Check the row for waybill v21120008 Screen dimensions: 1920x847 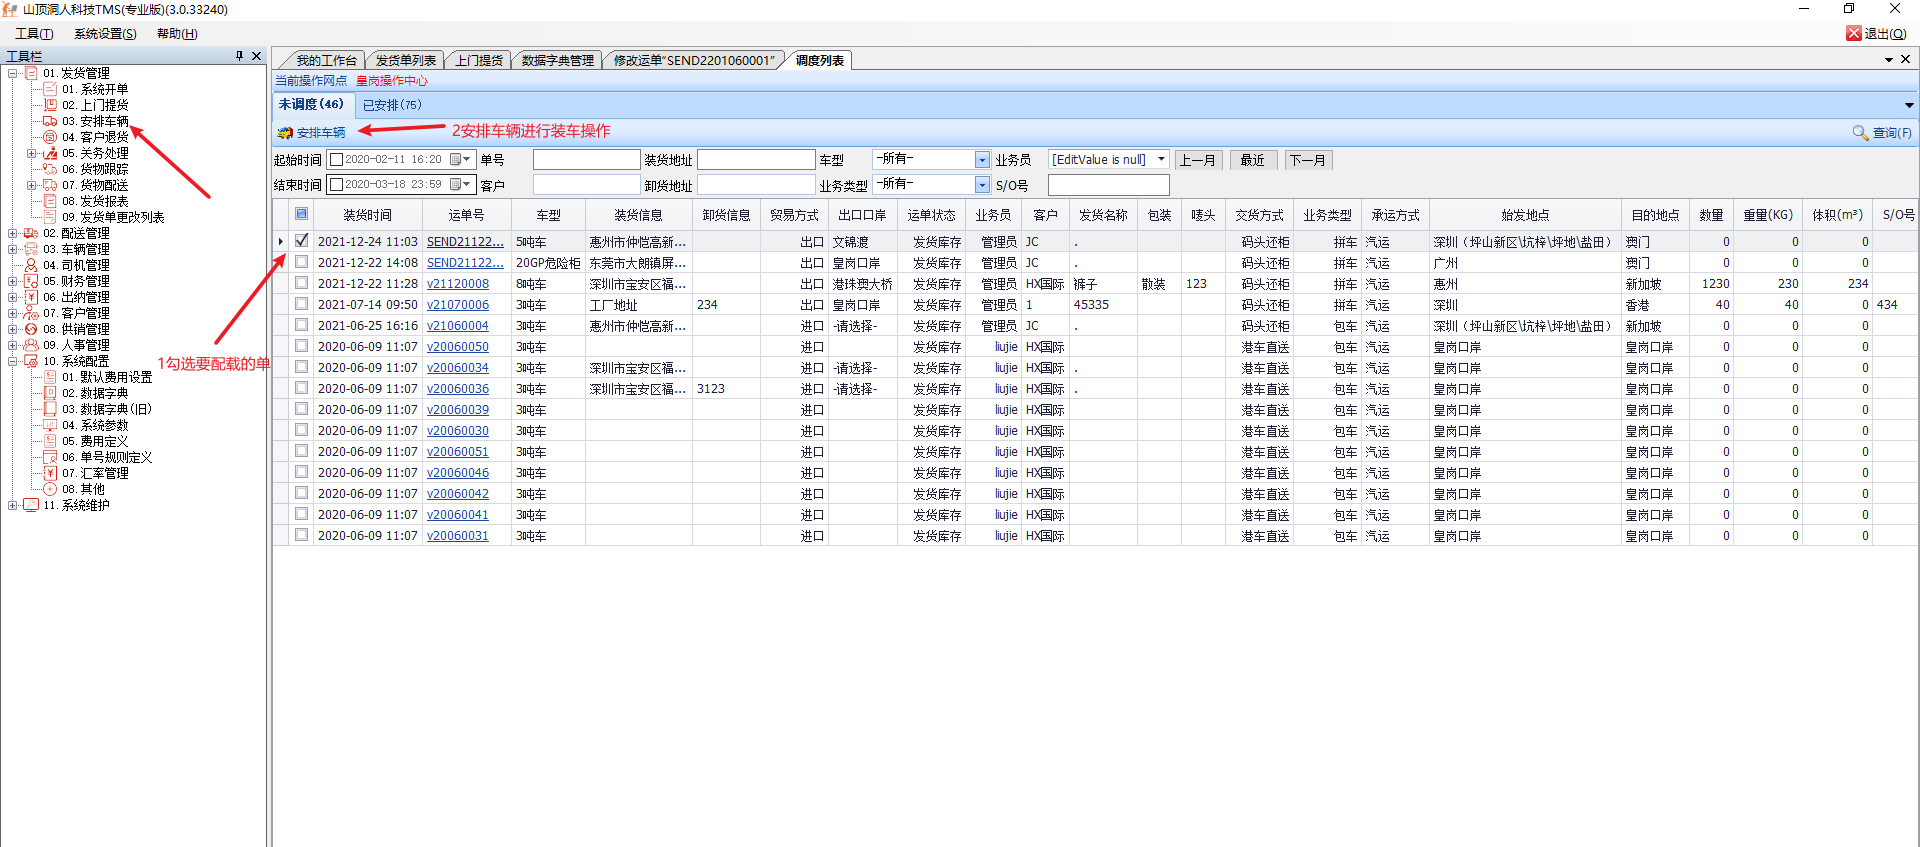301,284
